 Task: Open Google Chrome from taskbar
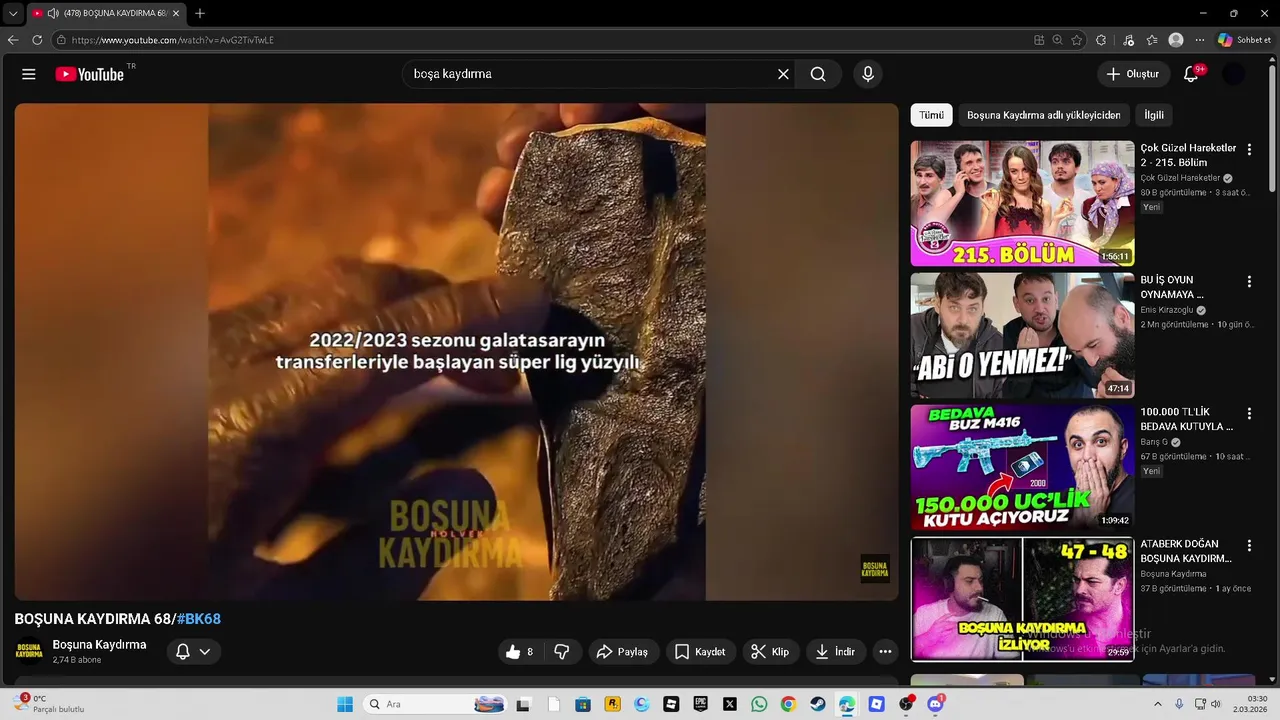pyautogui.click(x=788, y=704)
